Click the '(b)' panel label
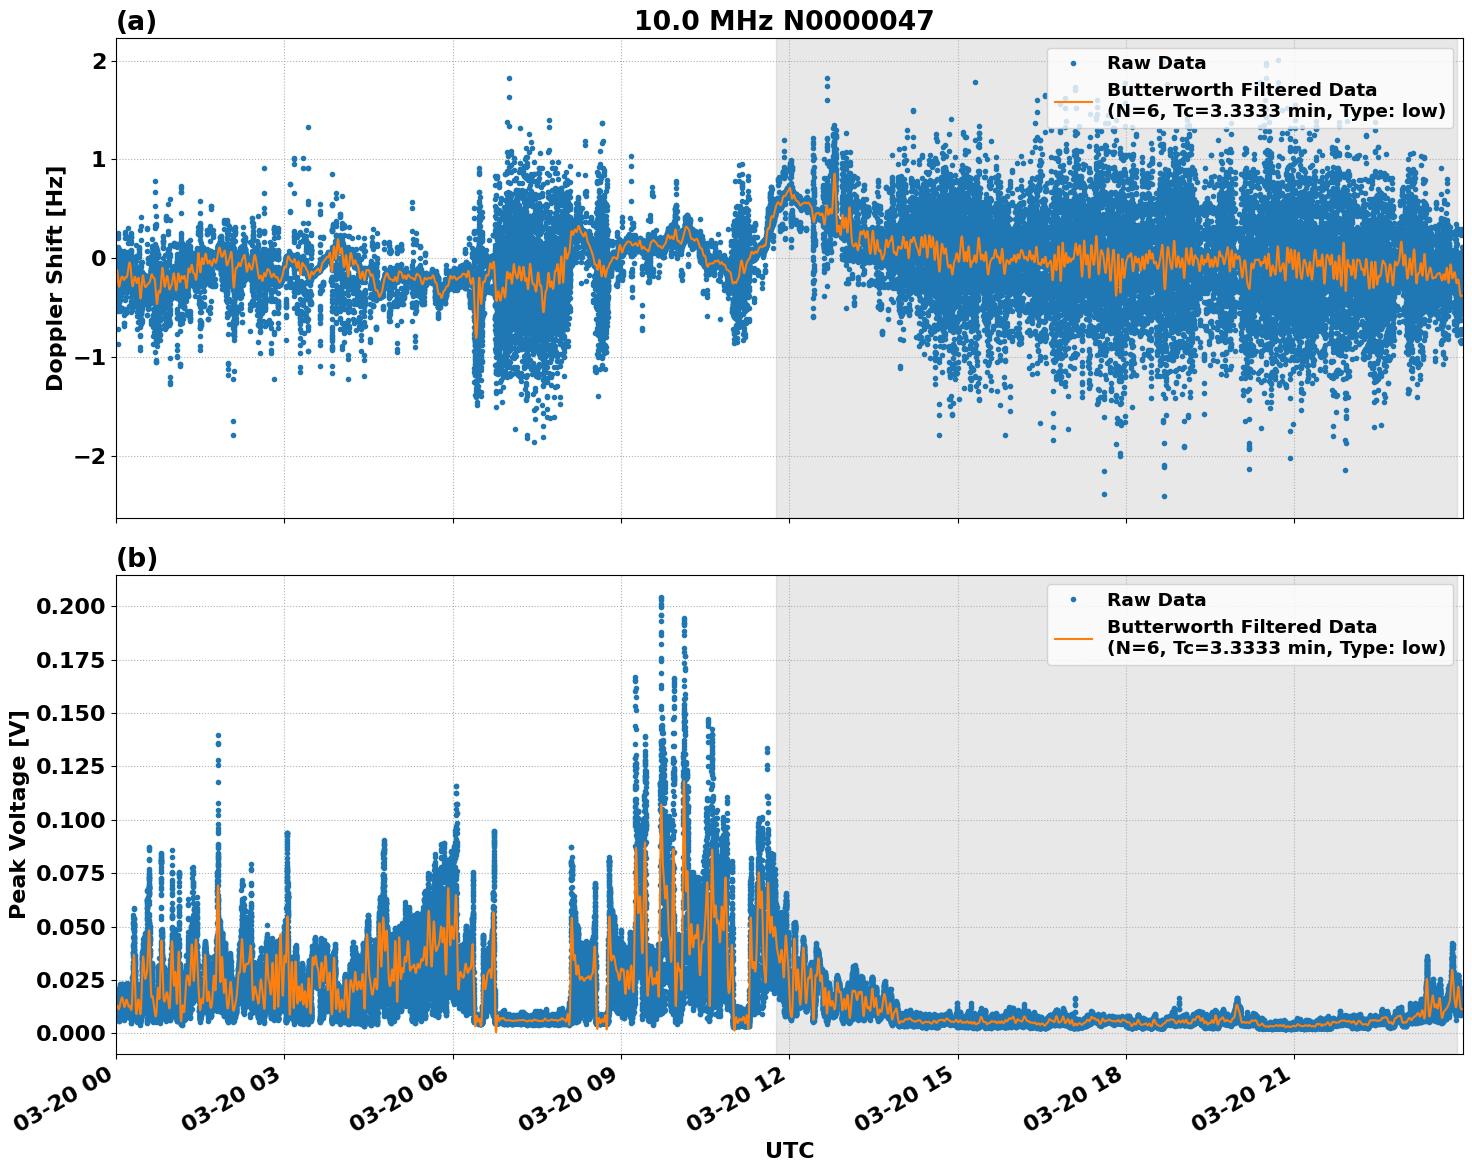This screenshot has height=1172, width=1472. tap(137, 556)
